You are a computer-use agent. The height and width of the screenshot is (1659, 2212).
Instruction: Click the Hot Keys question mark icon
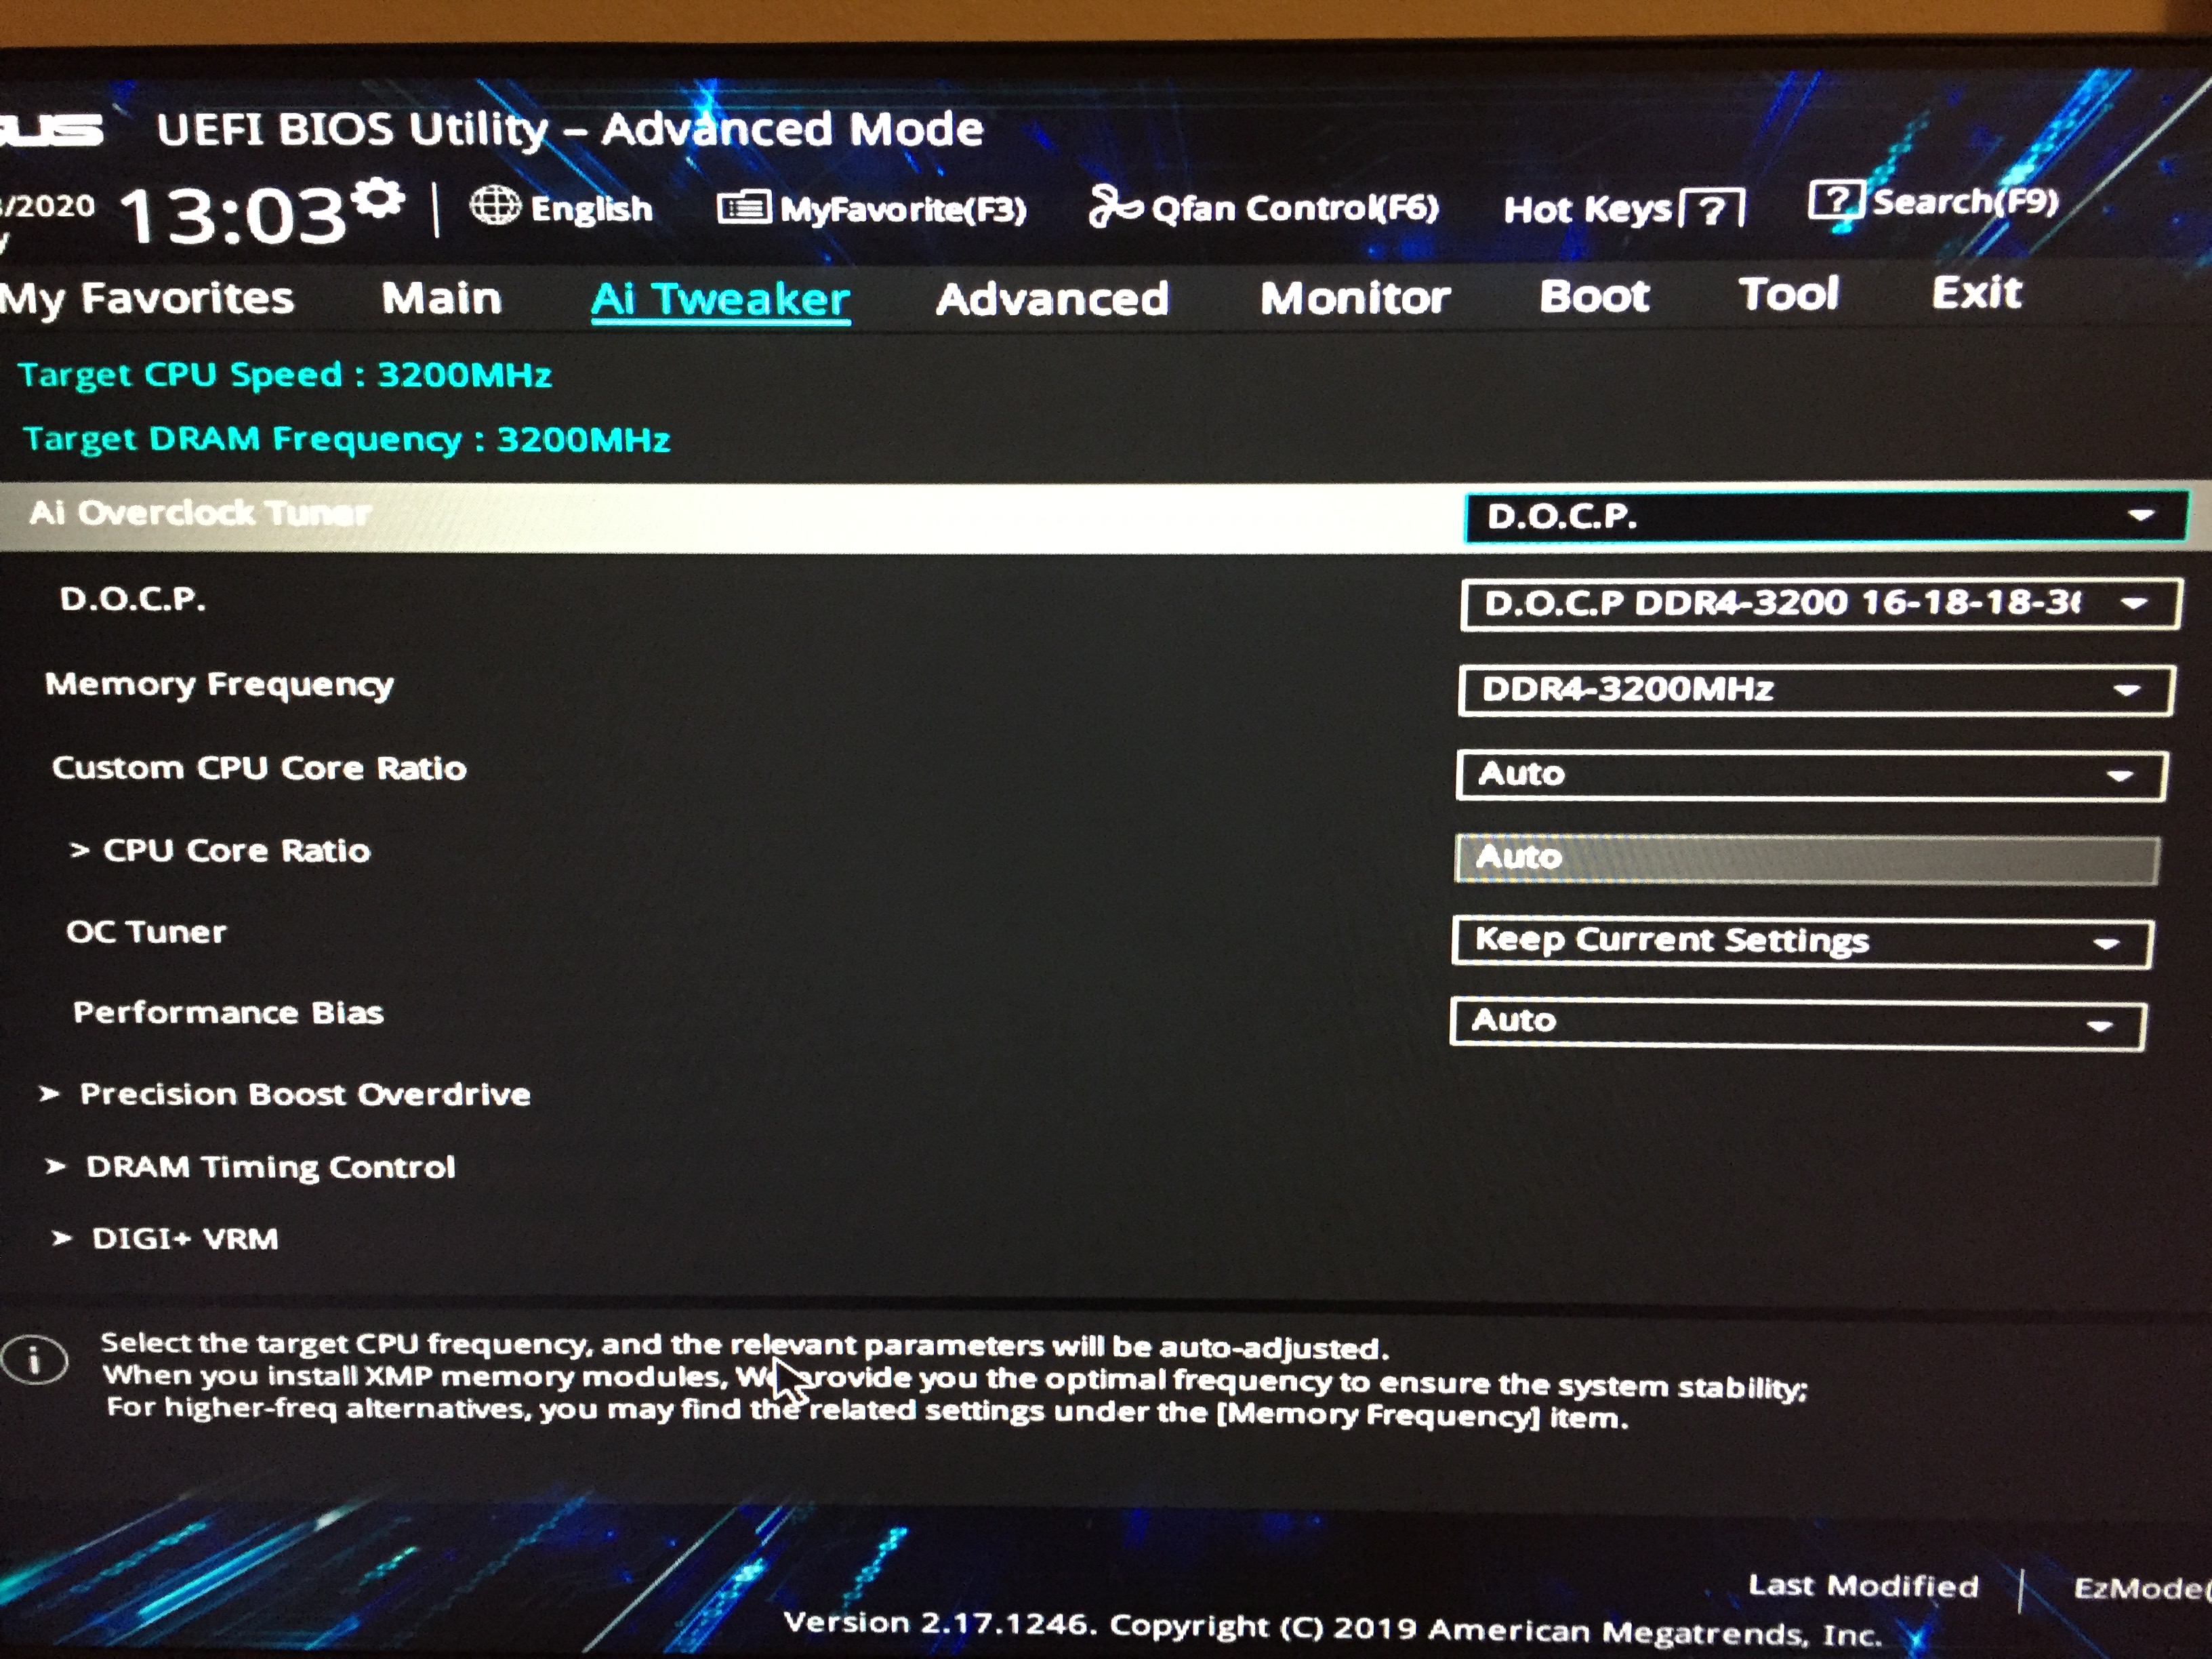pyautogui.click(x=1713, y=209)
